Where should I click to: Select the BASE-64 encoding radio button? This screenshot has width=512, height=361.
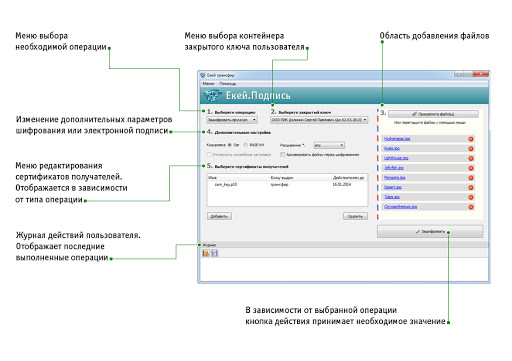point(246,145)
